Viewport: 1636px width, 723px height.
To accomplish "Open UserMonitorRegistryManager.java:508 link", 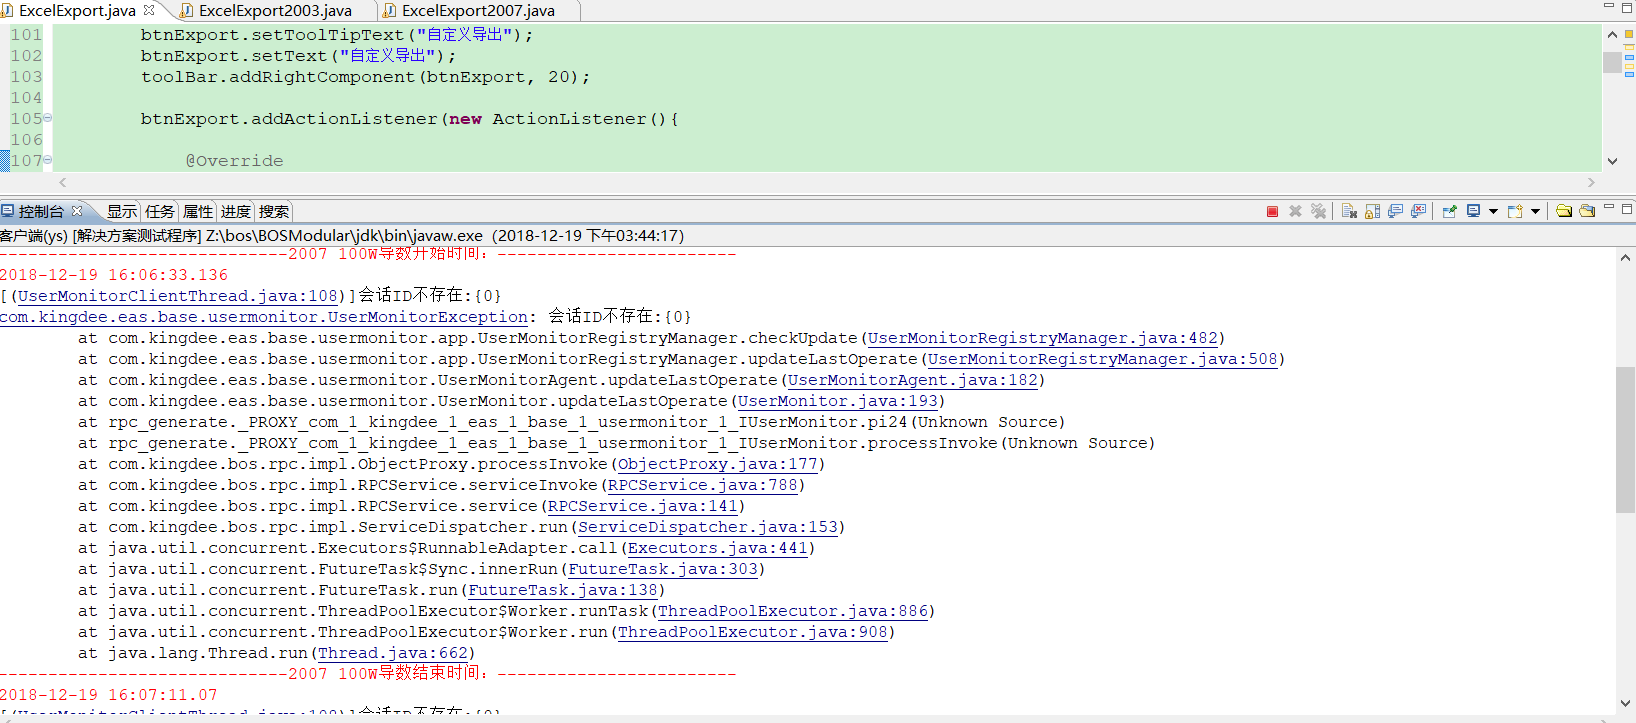I will [1103, 359].
